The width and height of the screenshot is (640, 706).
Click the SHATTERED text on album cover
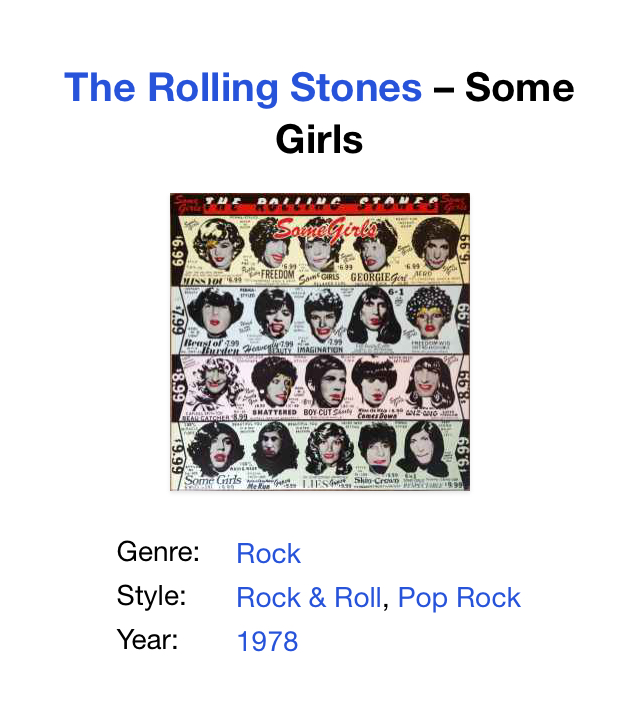click(x=274, y=412)
